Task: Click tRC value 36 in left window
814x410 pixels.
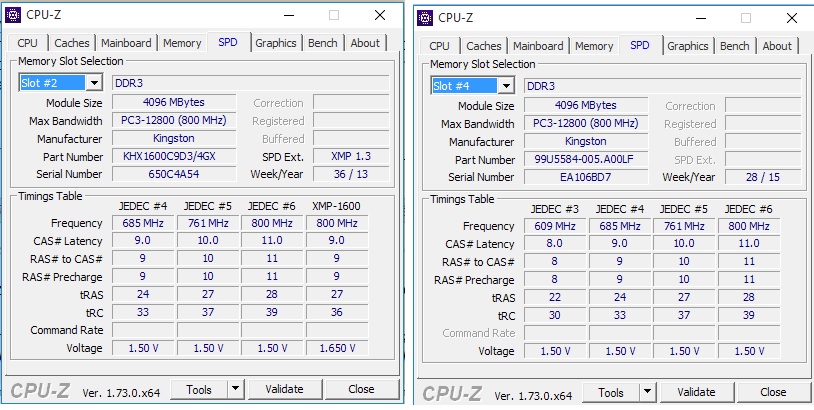Action: click(337, 312)
